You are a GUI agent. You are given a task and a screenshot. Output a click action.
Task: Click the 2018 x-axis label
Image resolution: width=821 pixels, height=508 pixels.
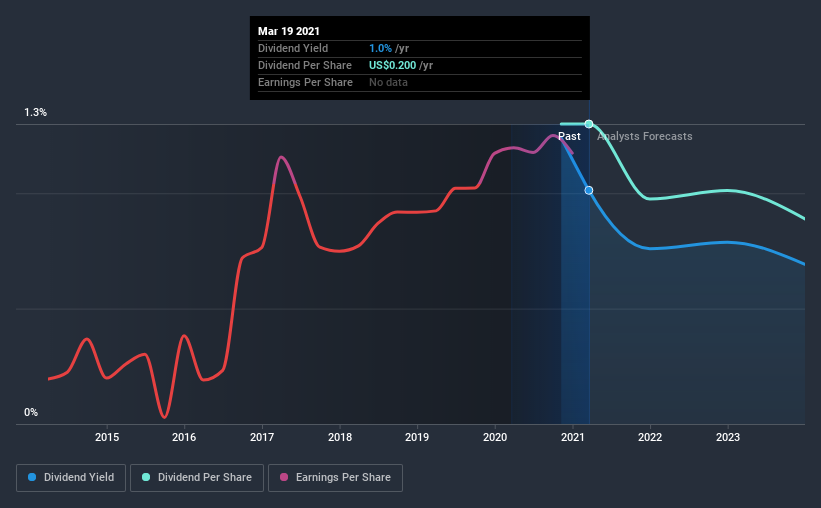340,437
